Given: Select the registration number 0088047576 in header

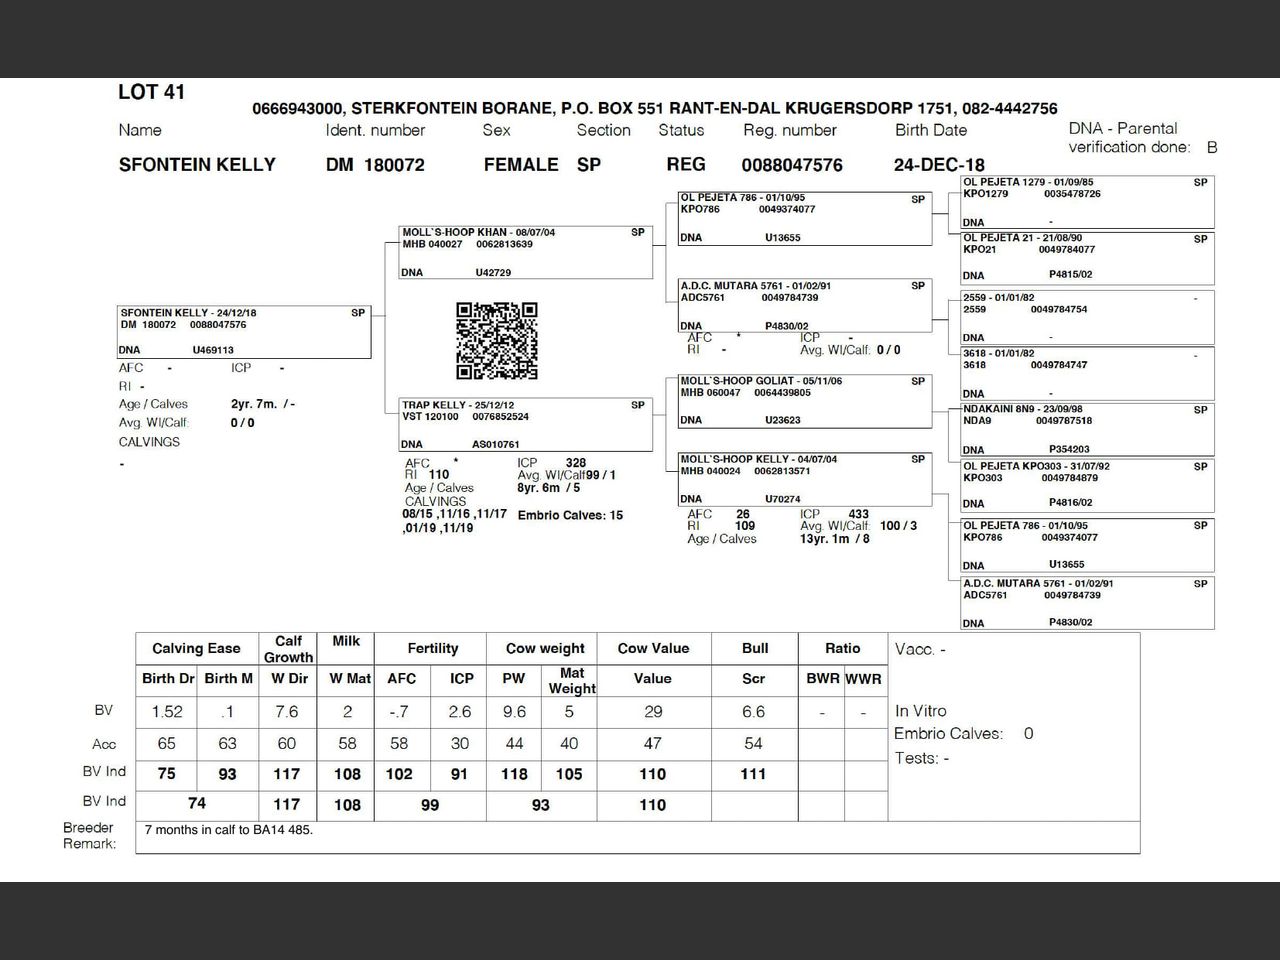Looking at the screenshot, I should click(x=792, y=165).
